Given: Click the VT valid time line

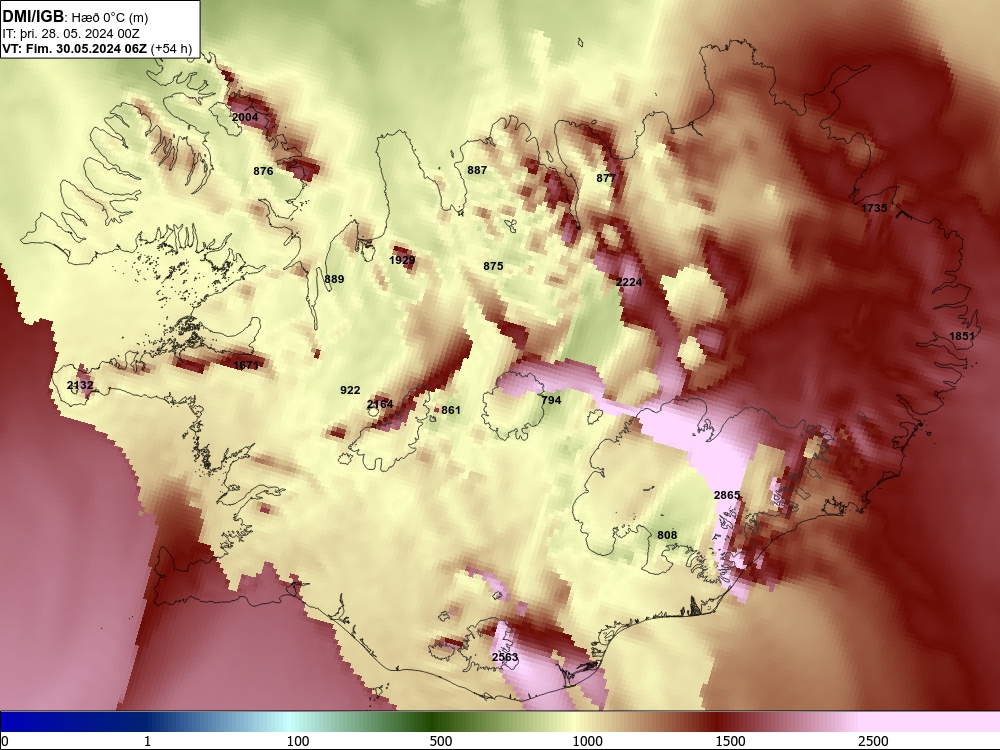Looking at the screenshot, I should (97, 49).
